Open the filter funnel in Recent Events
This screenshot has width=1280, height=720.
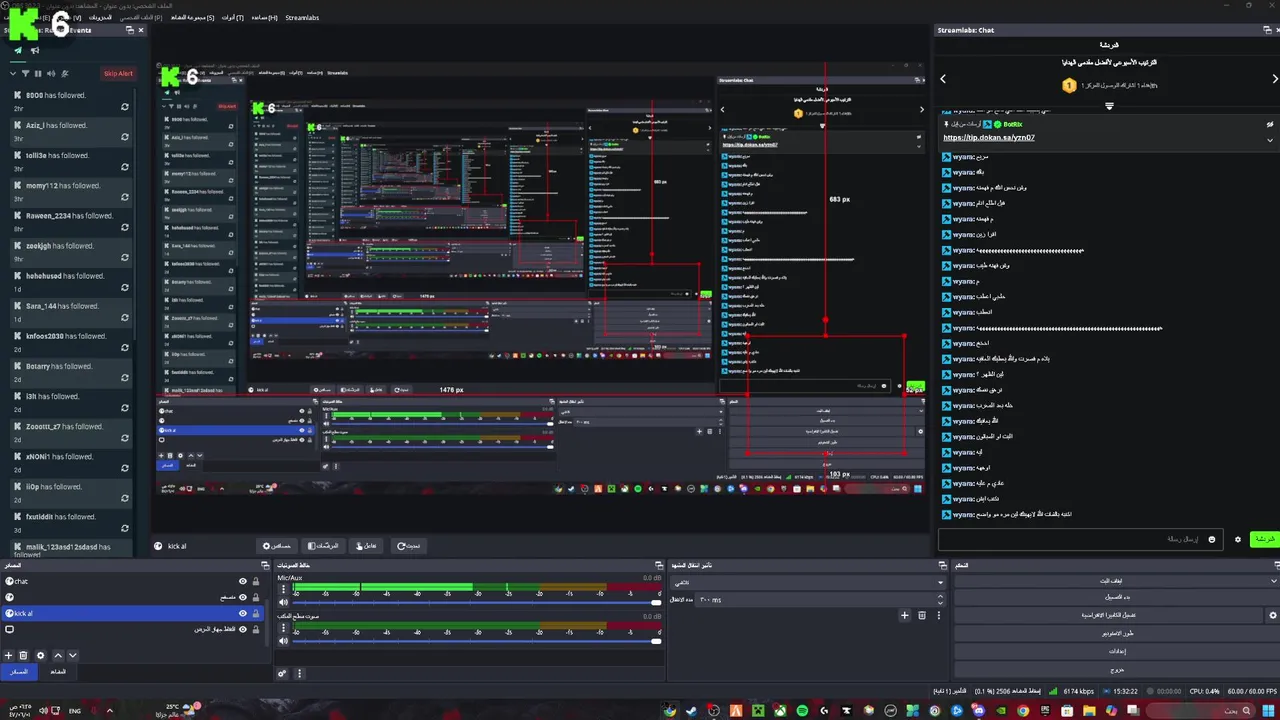(x=26, y=73)
